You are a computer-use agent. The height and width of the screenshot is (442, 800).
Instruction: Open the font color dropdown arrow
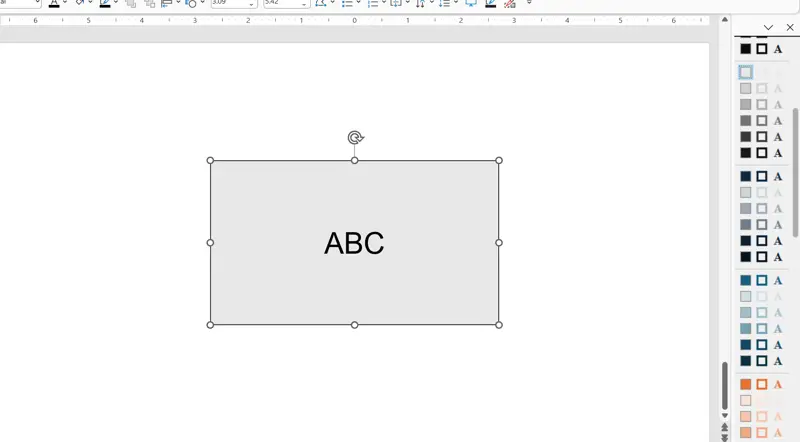coord(65,3)
